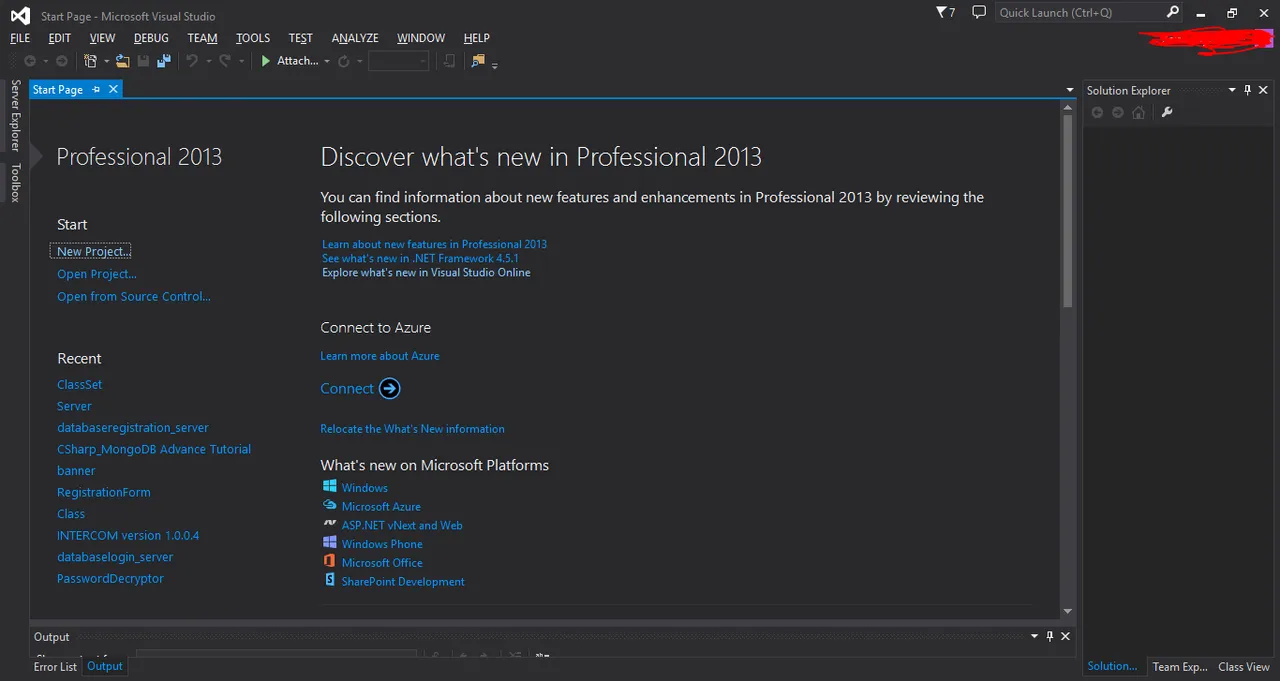This screenshot has width=1280, height=681.
Task: Open the document tab list dropdown arrow
Action: [1070, 90]
